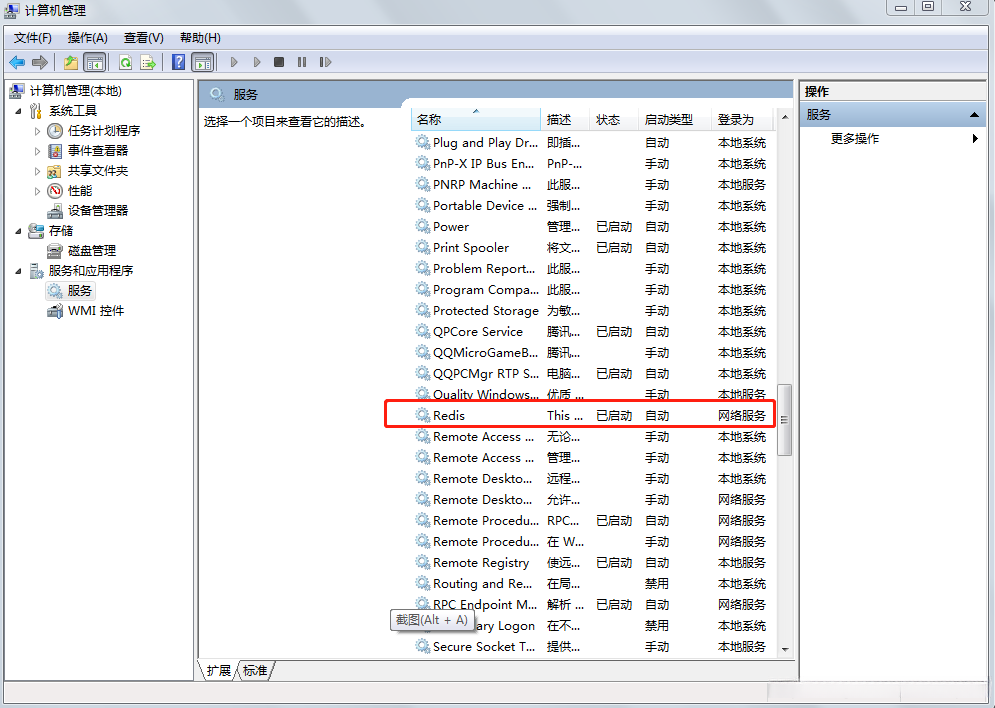
Task: Sort by the 名称 column header
Action: click(476, 119)
